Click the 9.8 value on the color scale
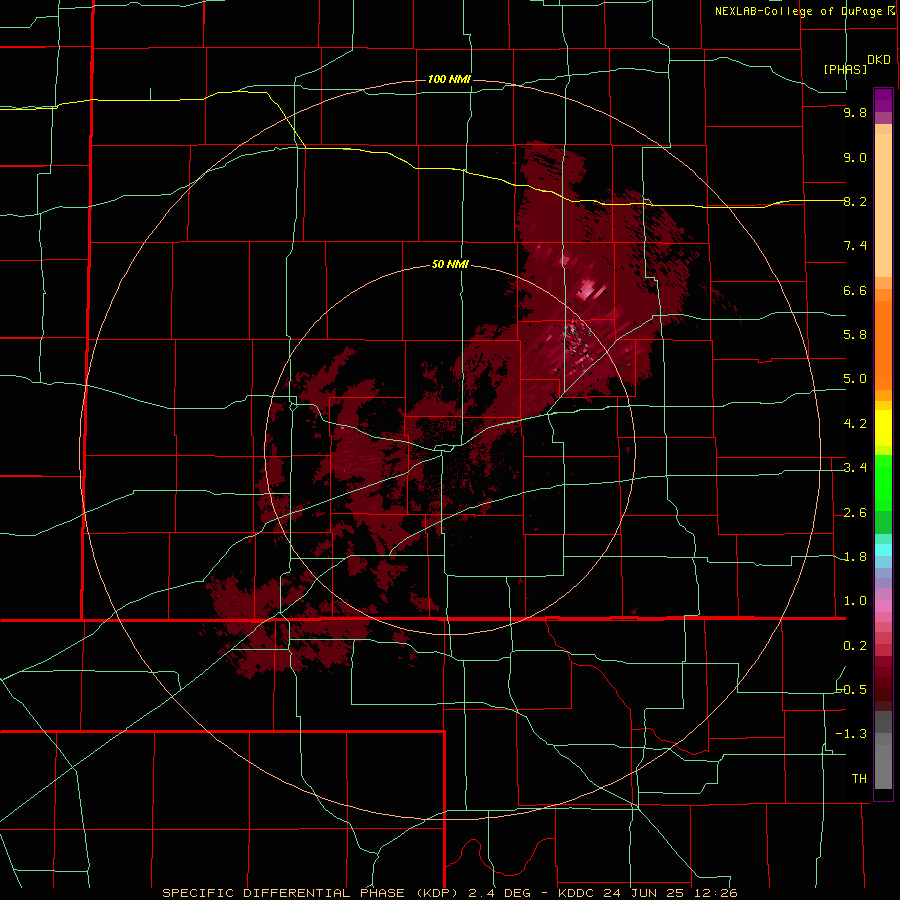 [x=855, y=112]
